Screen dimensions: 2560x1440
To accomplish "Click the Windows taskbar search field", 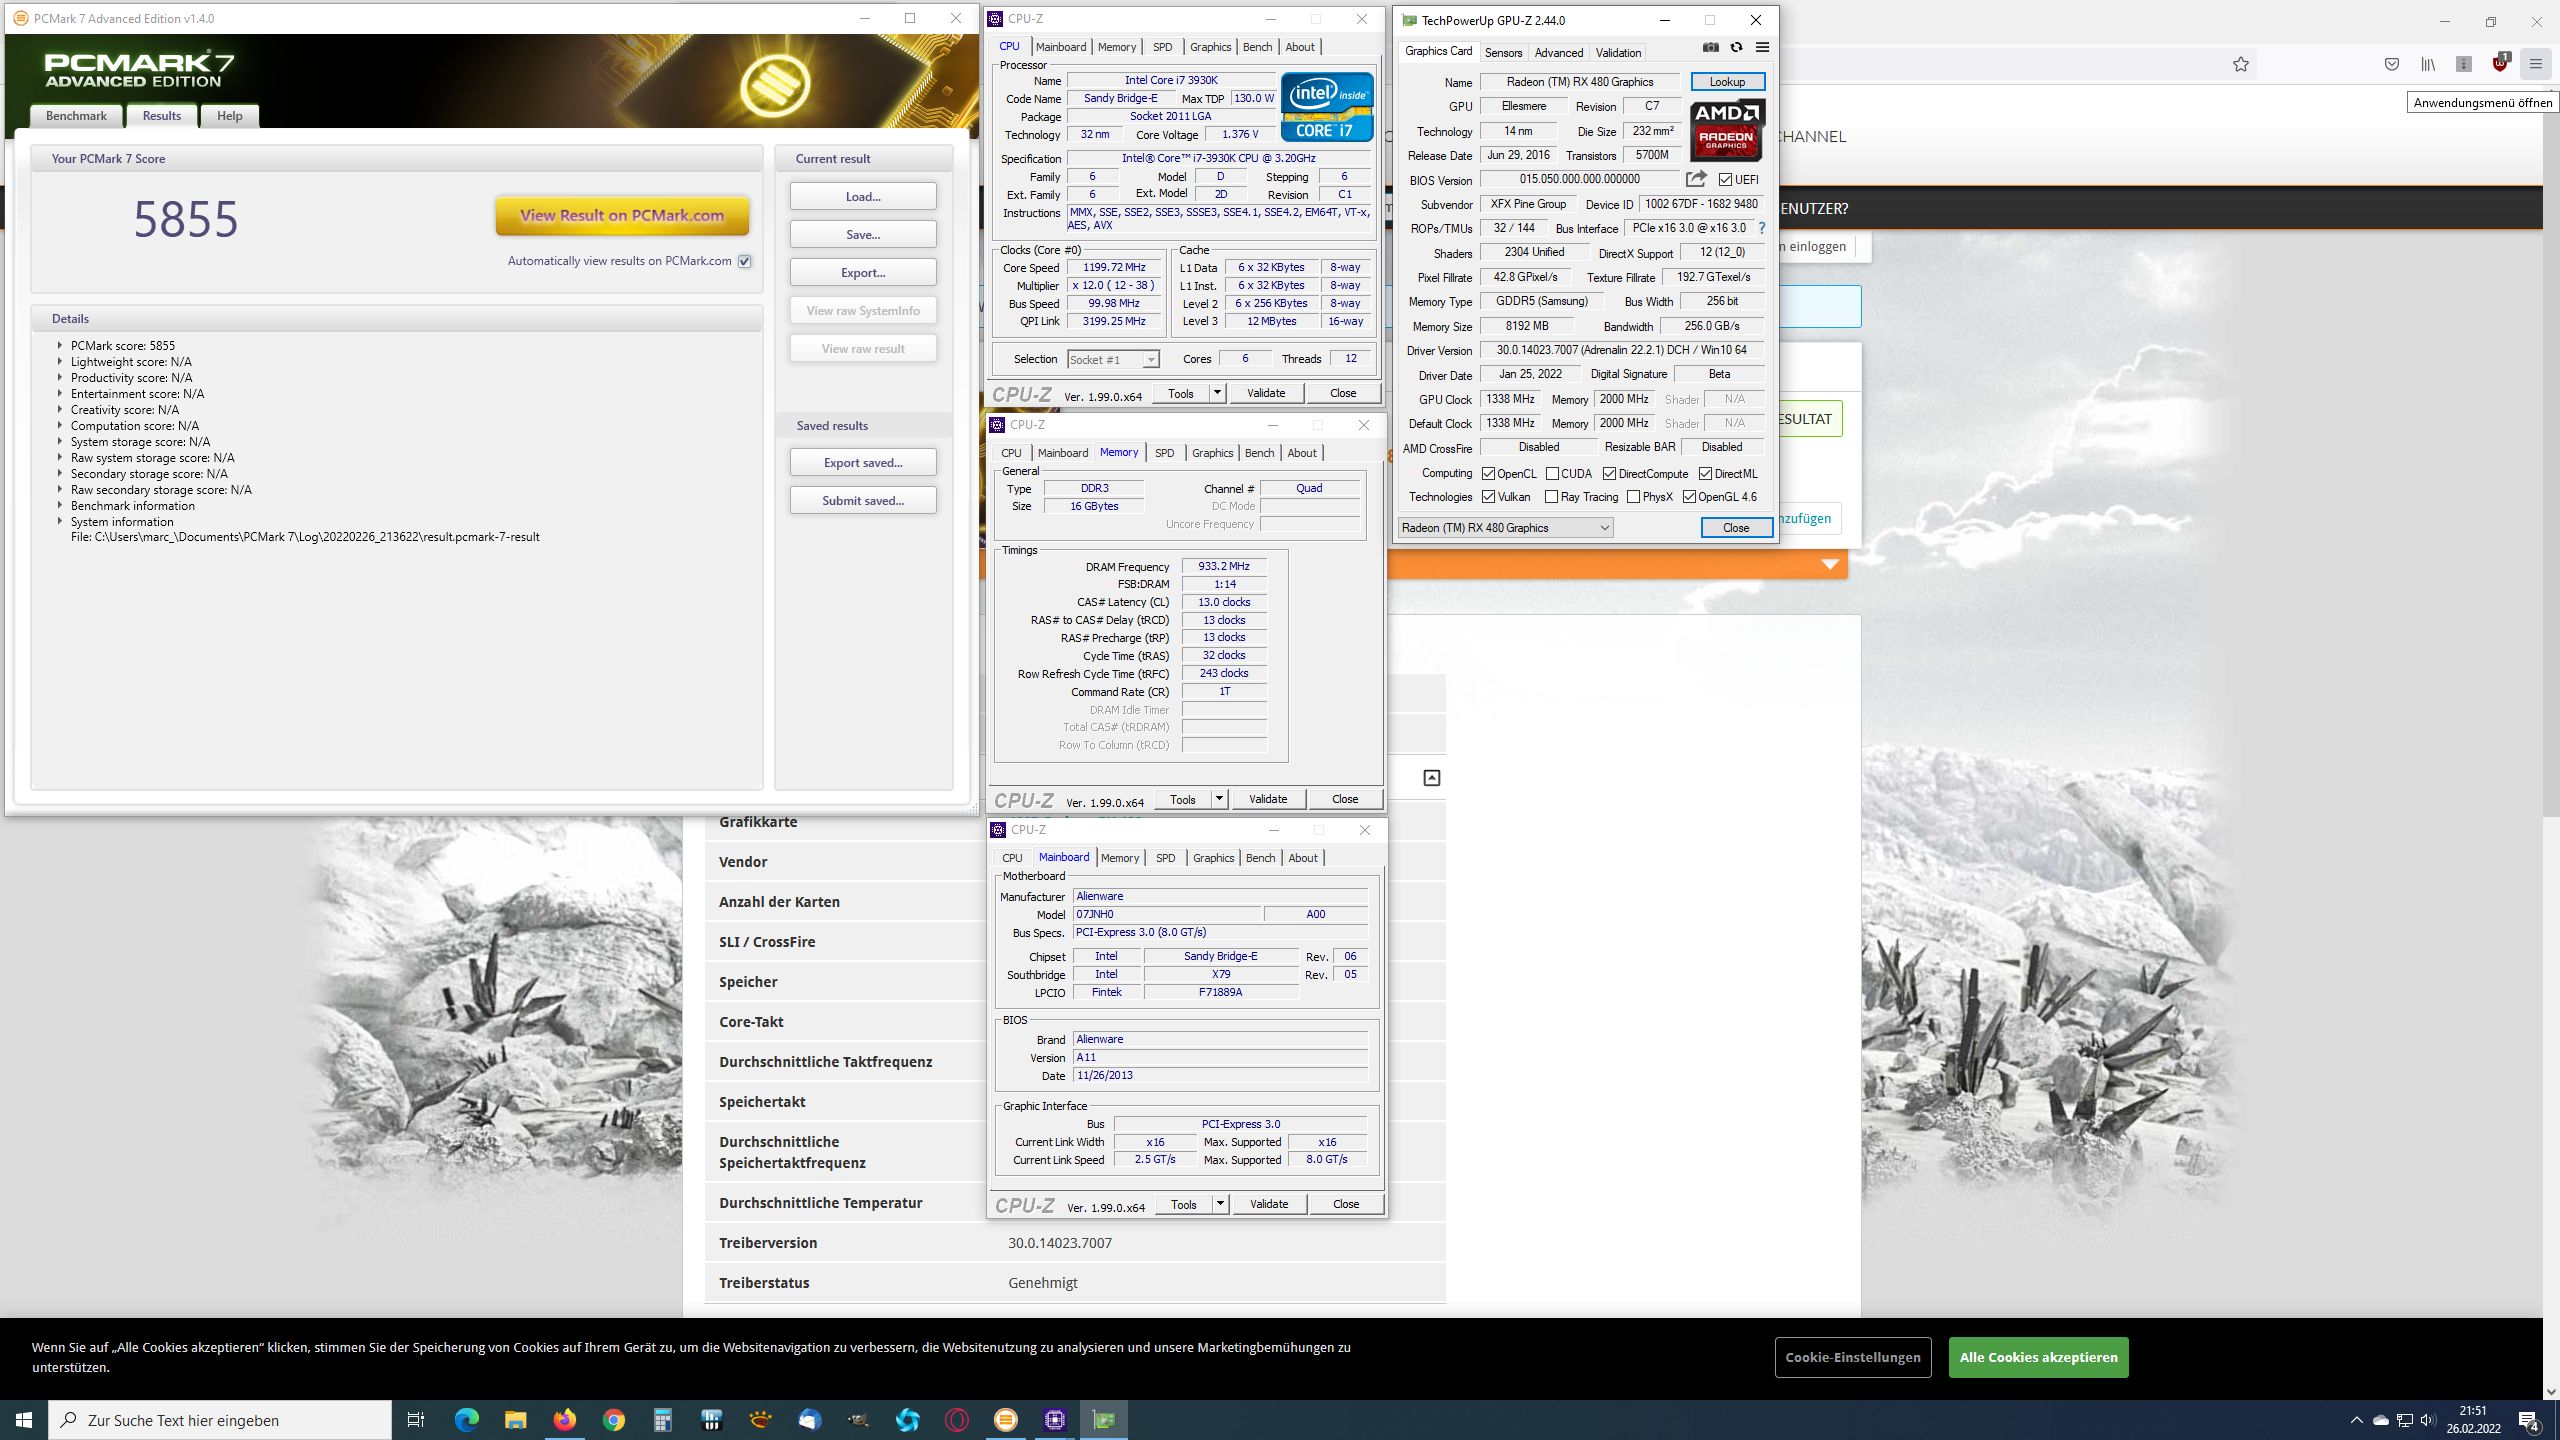I will [x=220, y=1420].
